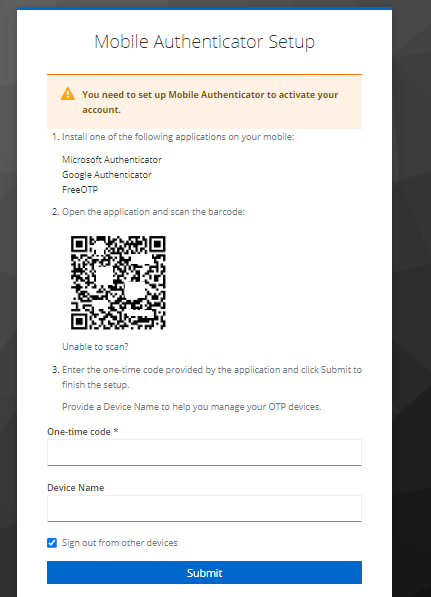Uncheck 'Sign out from other devices' checkbox

pyautogui.click(x=52, y=543)
